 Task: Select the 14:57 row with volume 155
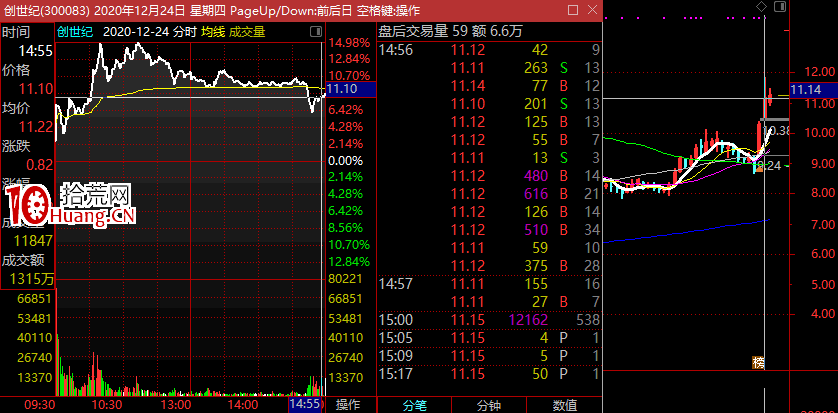click(489, 284)
